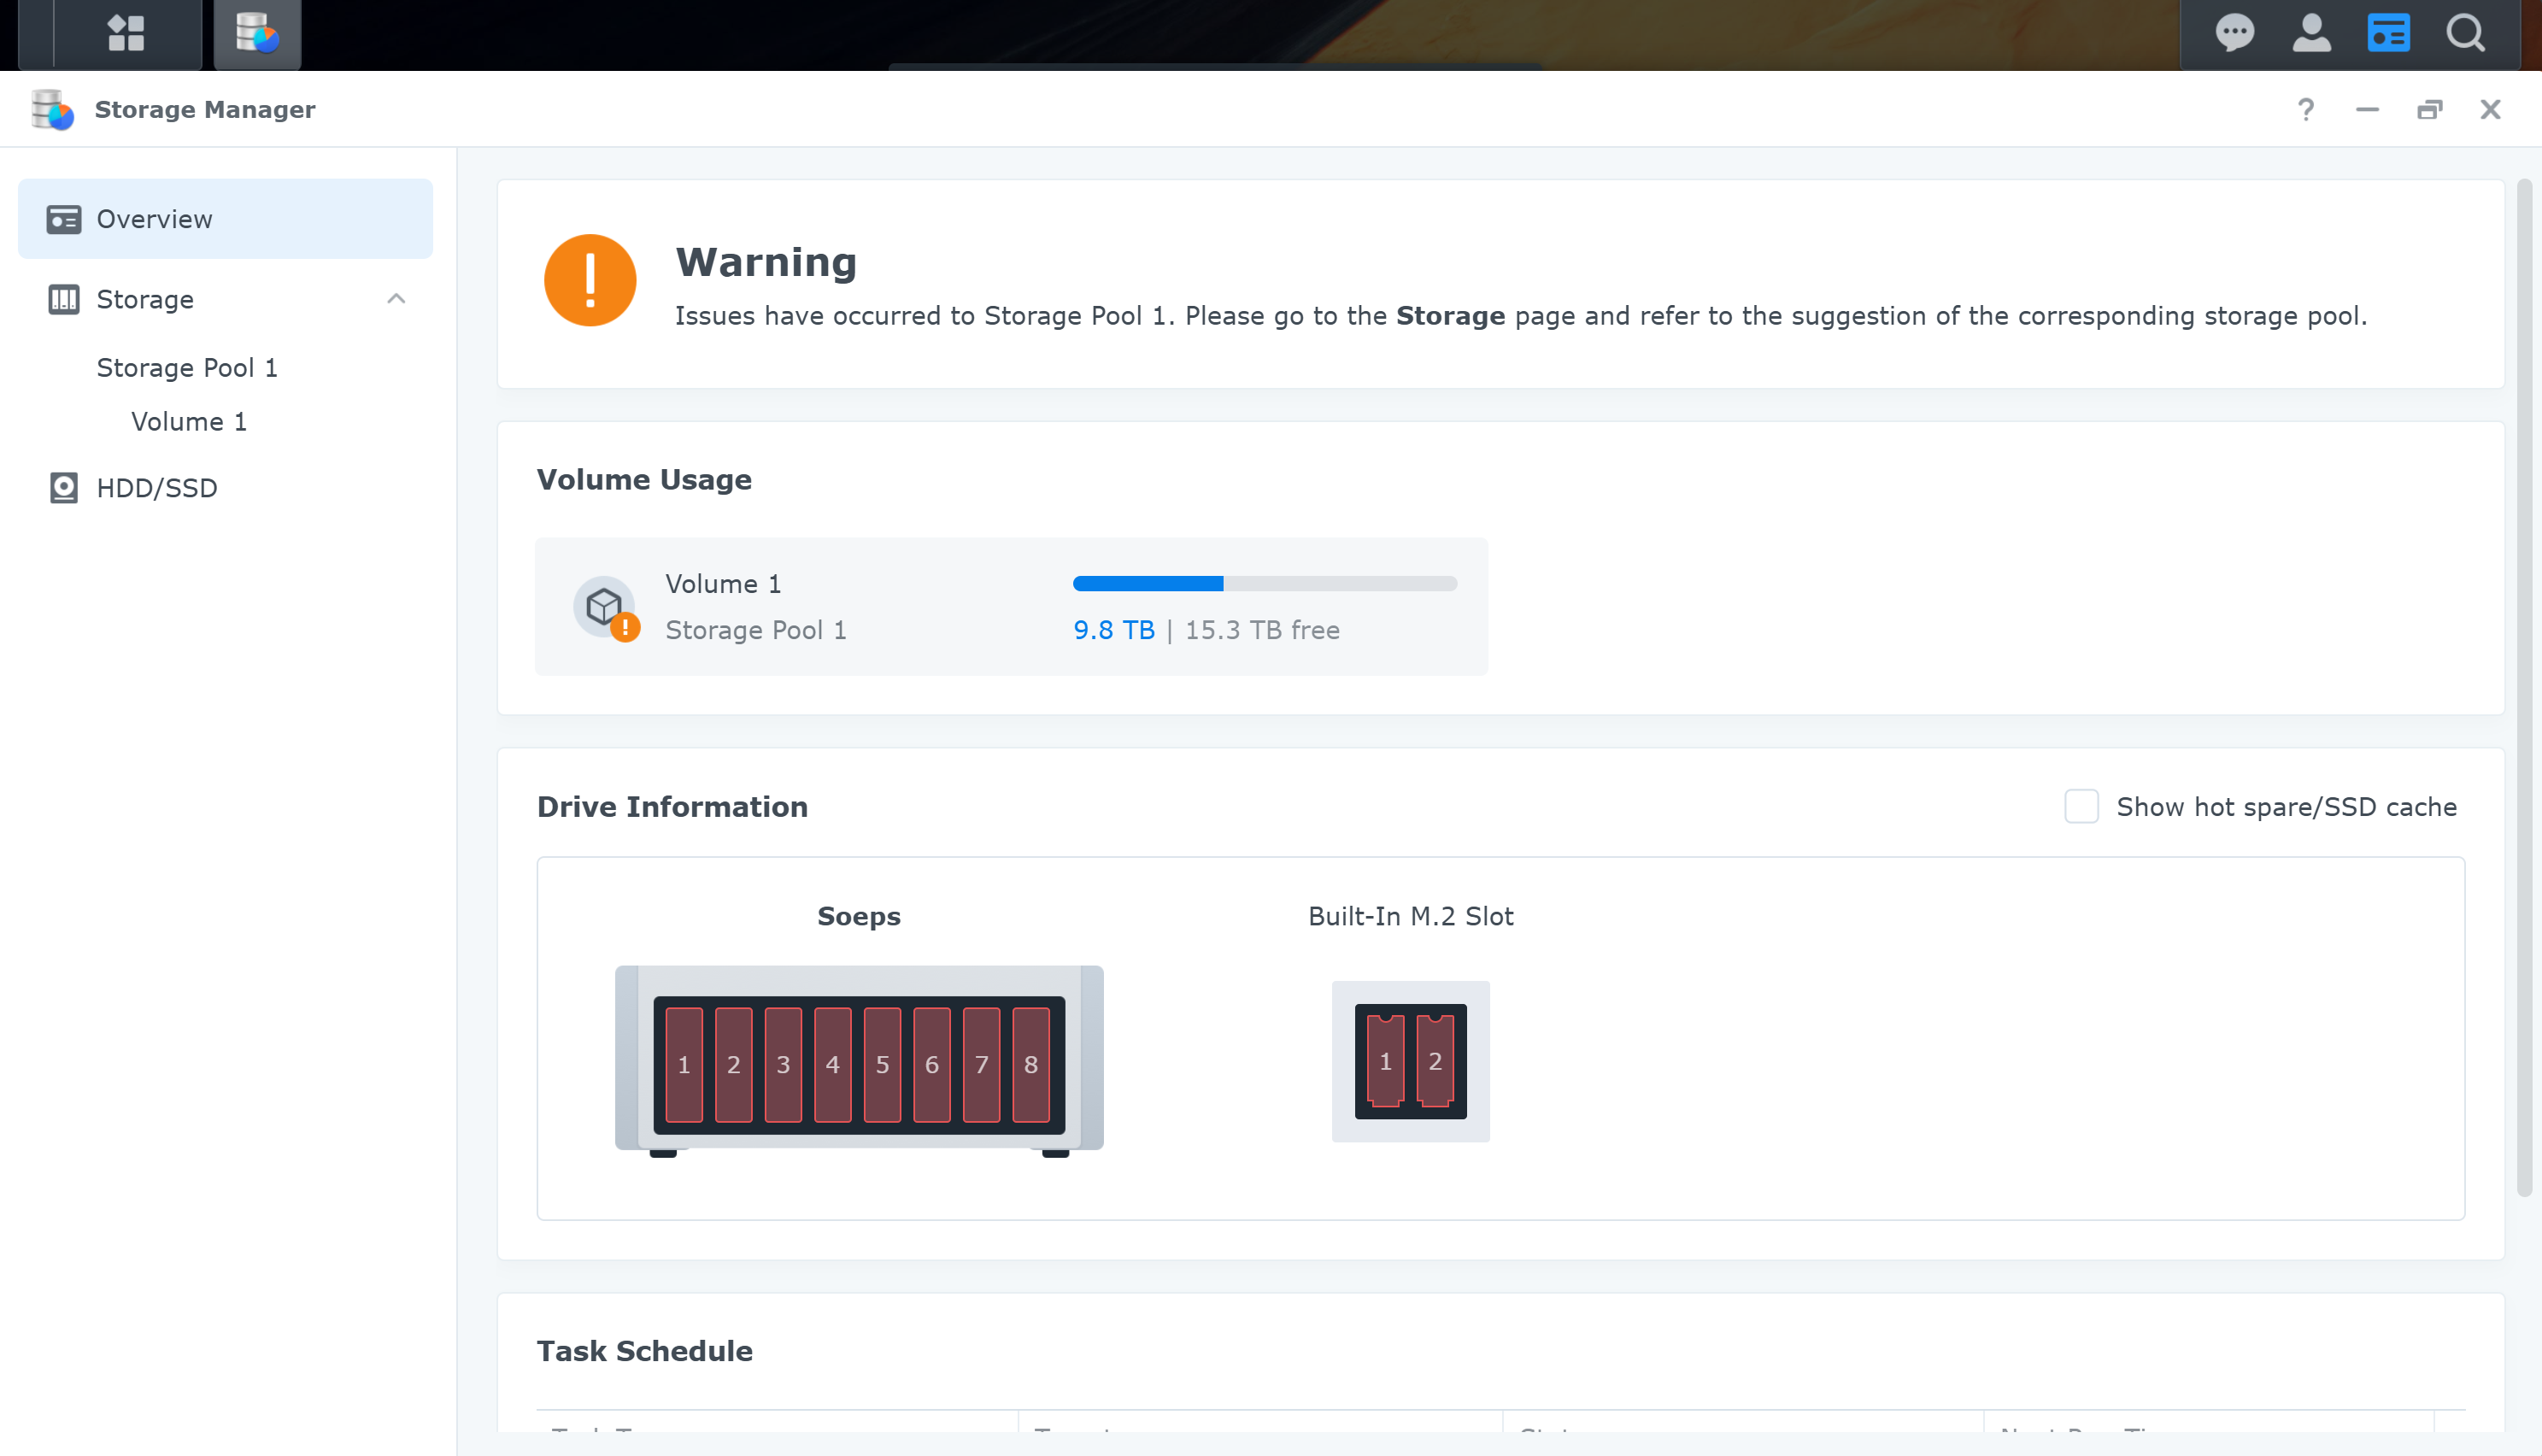Select drive bay 5 in Soeps
This screenshot has height=1456, width=2542.
882,1064
